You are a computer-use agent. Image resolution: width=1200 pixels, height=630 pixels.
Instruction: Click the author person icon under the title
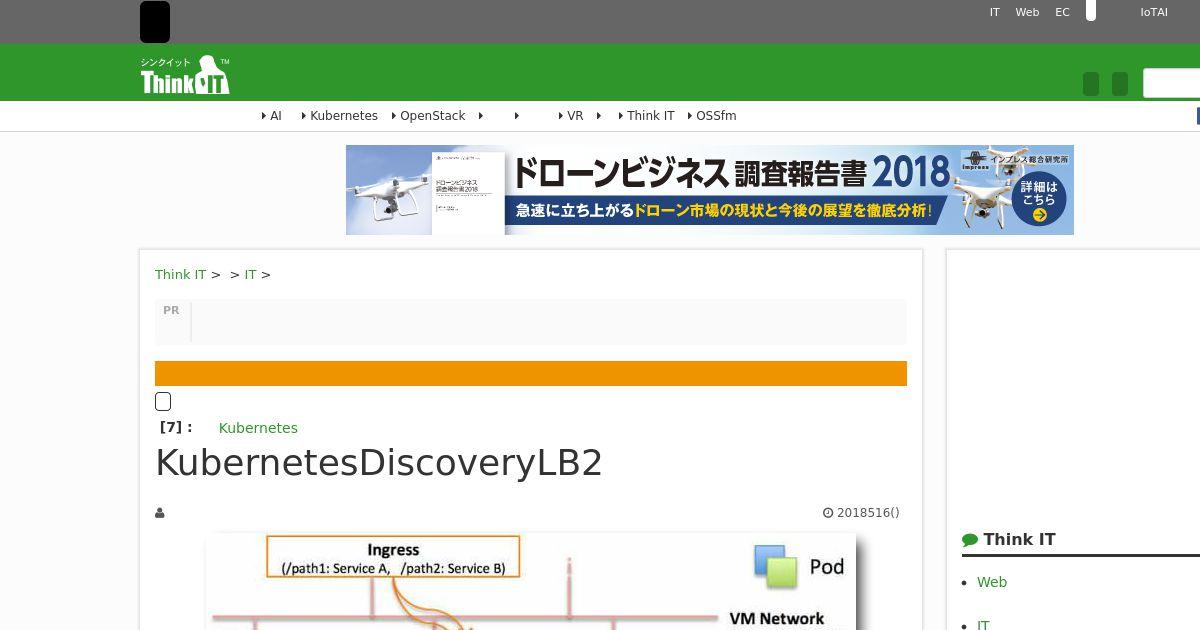(159, 513)
